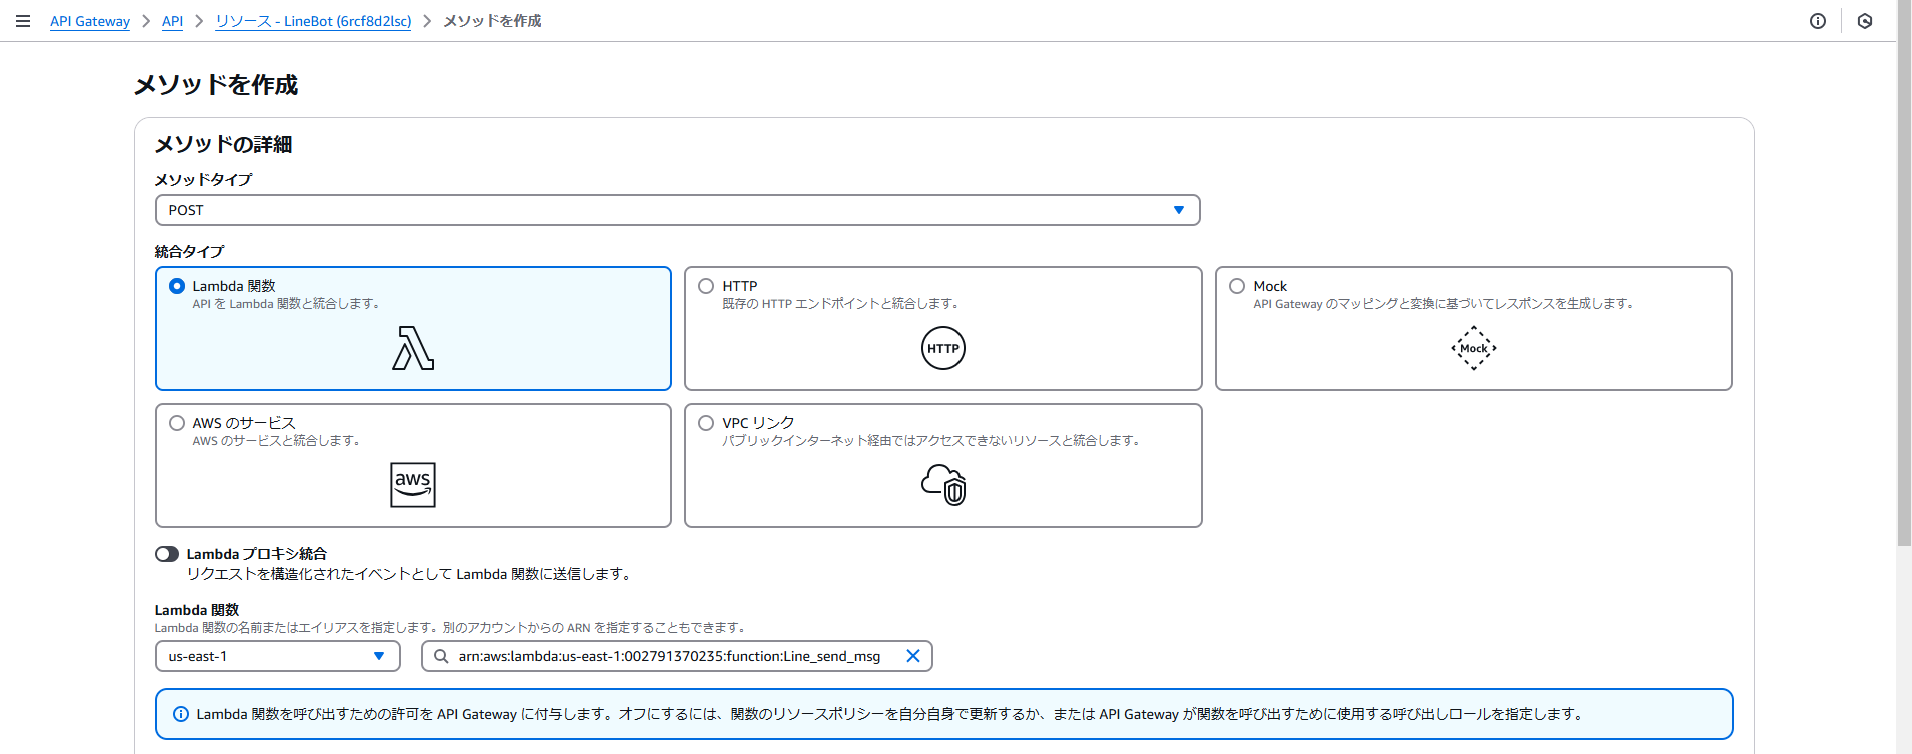Click info icon in the permission notice

[x=181, y=714]
